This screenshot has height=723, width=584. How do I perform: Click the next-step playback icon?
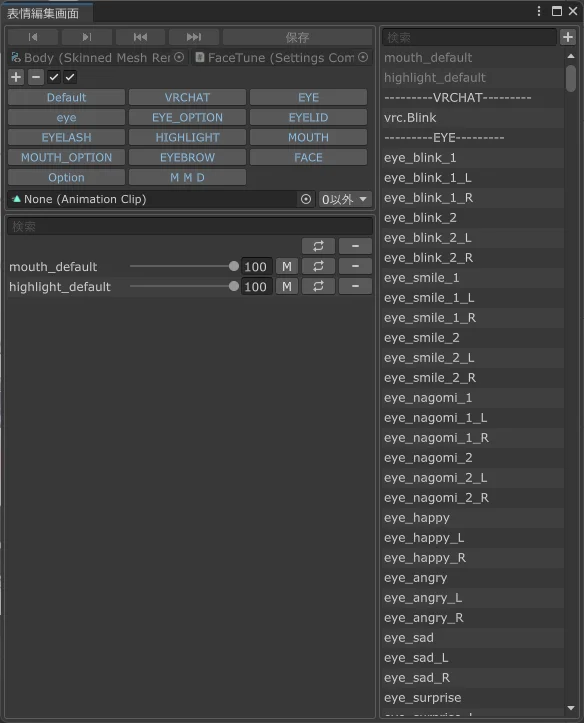tap(87, 37)
